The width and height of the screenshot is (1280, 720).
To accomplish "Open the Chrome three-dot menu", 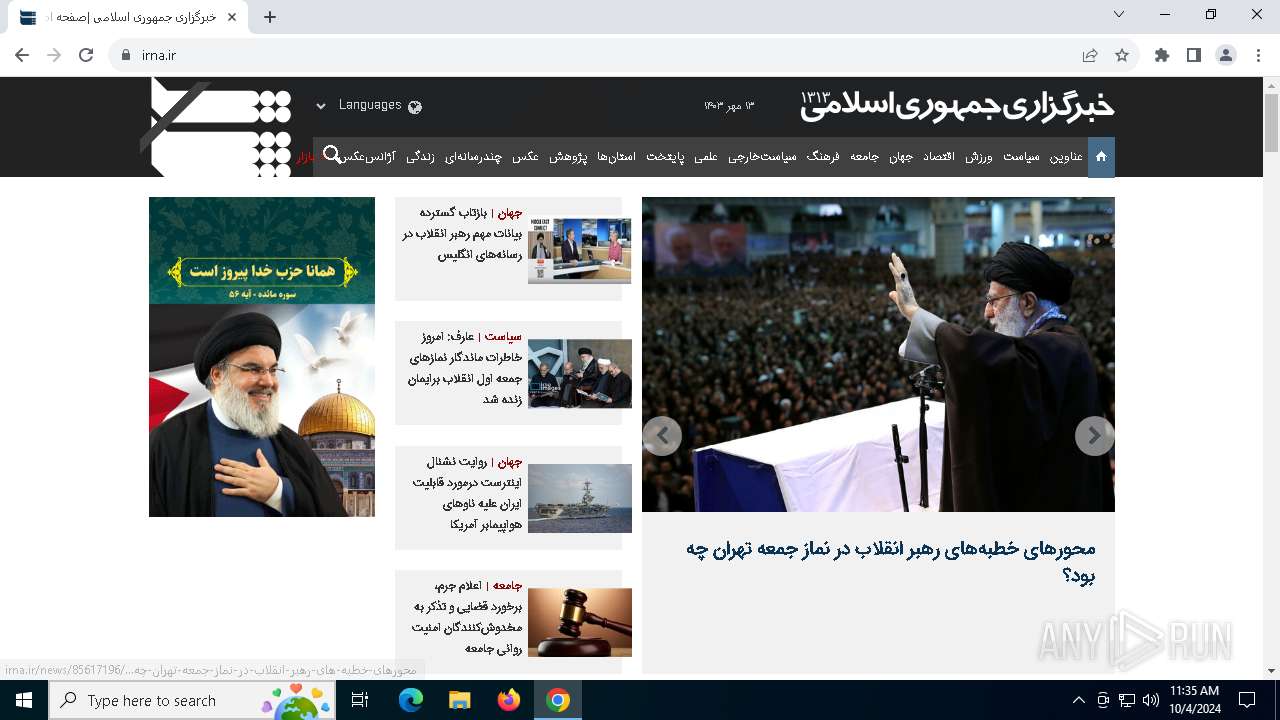I will click(1258, 55).
